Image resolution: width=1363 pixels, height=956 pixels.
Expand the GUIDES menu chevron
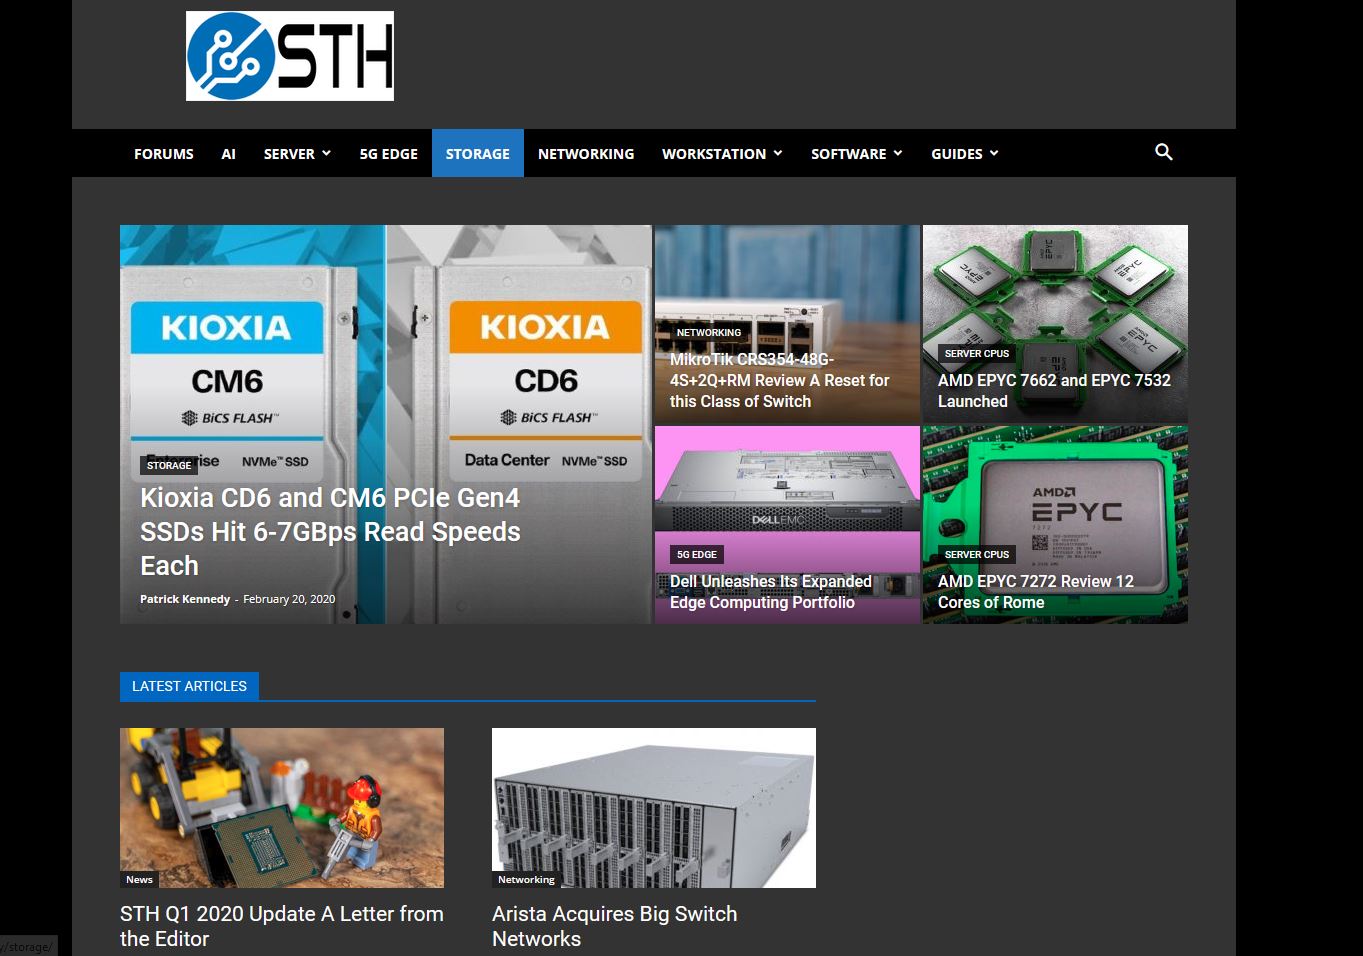click(994, 153)
